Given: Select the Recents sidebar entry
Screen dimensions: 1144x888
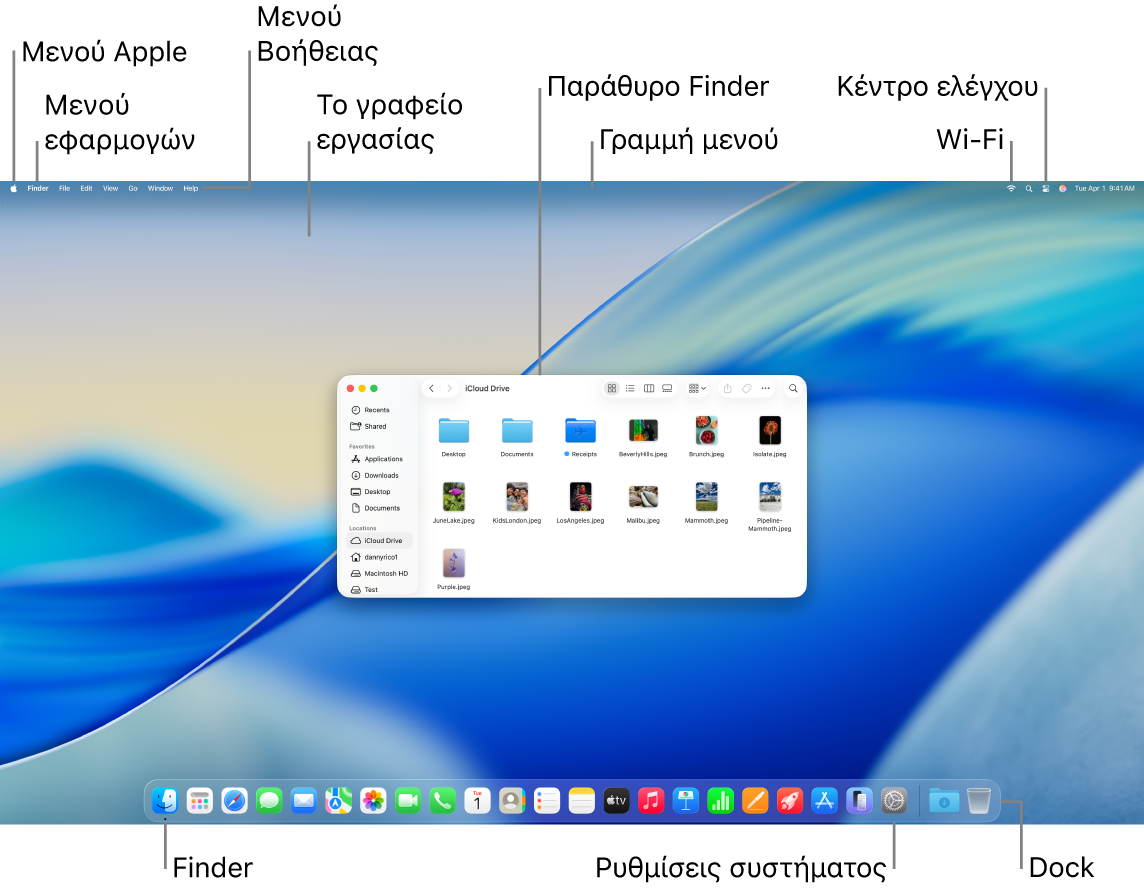Looking at the screenshot, I should (378, 409).
